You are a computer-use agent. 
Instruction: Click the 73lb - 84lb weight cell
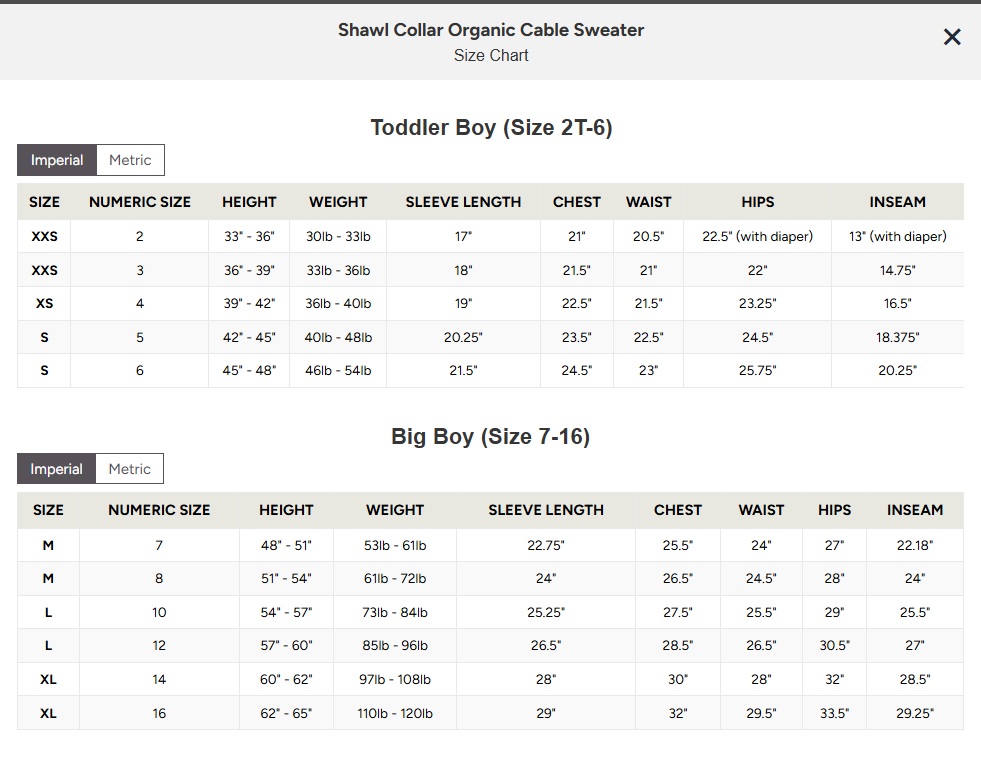pyautogui.click(x=395, y=612)
